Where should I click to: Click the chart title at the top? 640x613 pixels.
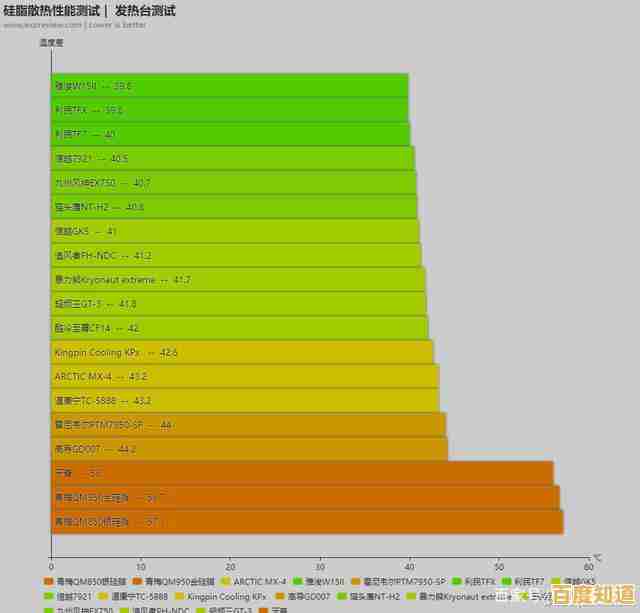click(x=90, y=10)
